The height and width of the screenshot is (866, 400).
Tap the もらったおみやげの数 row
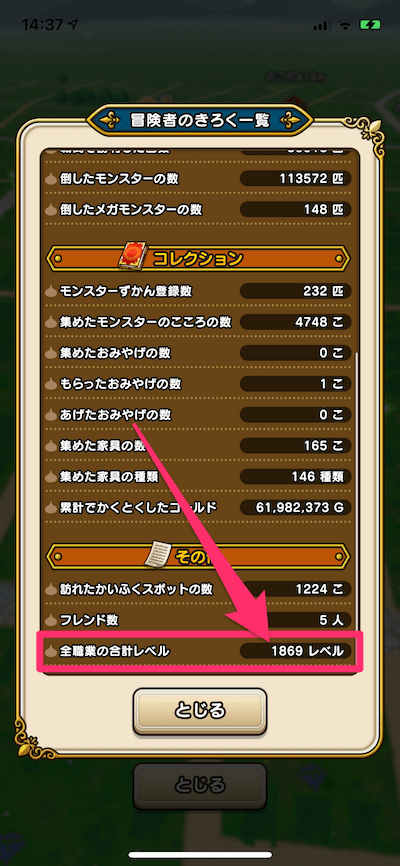(x=199, y=383)
